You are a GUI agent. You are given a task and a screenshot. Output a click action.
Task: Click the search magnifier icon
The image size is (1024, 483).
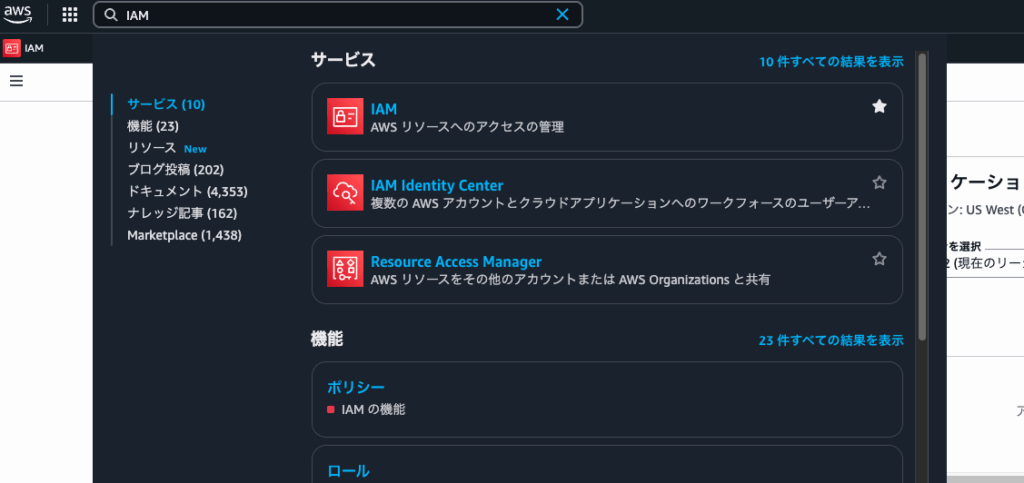(112, 15)
